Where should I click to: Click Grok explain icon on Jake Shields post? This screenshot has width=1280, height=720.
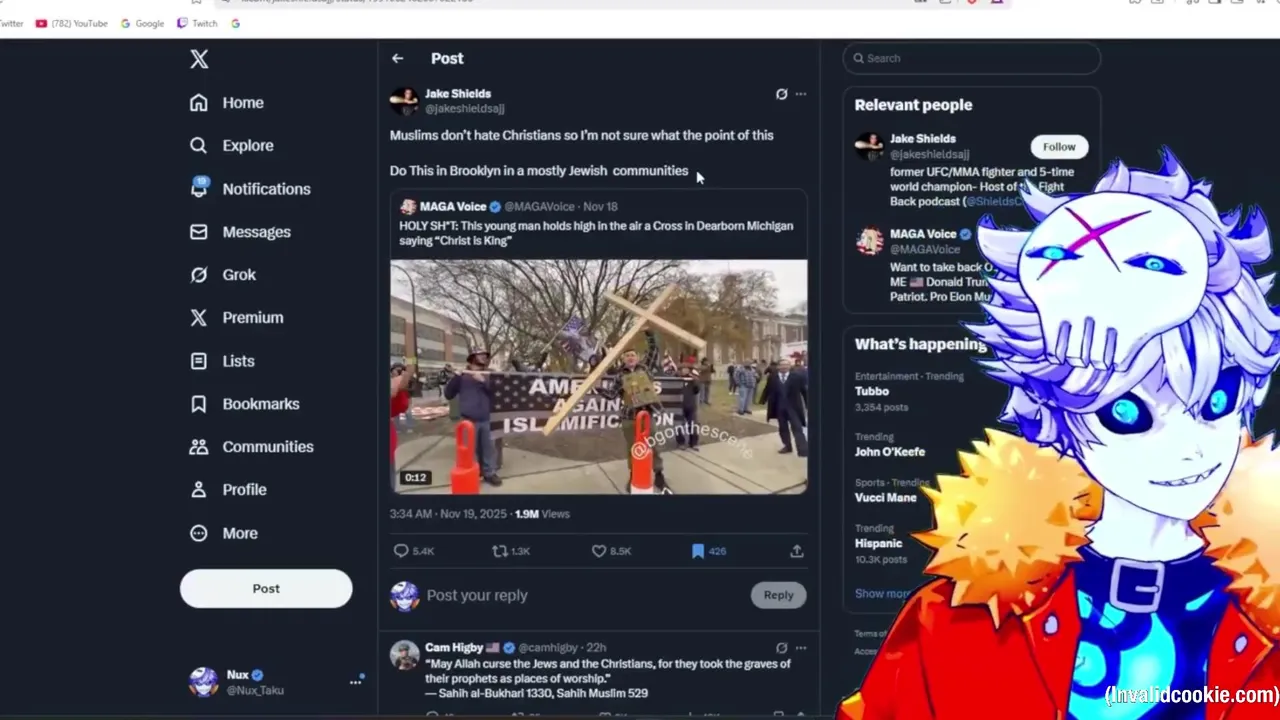tap(782, 94)
